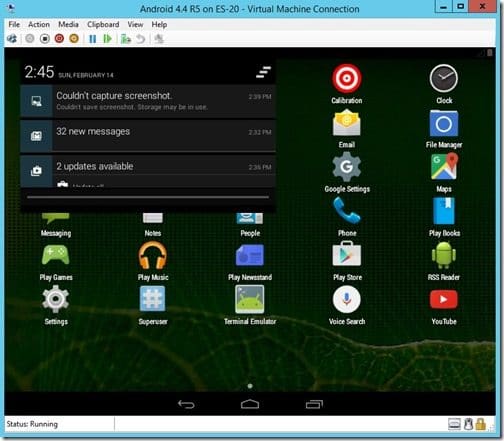Open the Action menu
This screenshot has height=441, width=504.
(39, 24)
